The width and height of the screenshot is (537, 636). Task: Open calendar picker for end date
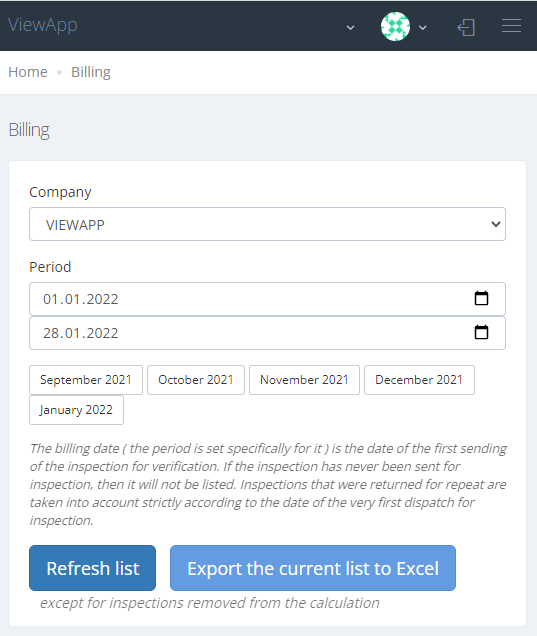pyautogui.click(x=481, y=333)
